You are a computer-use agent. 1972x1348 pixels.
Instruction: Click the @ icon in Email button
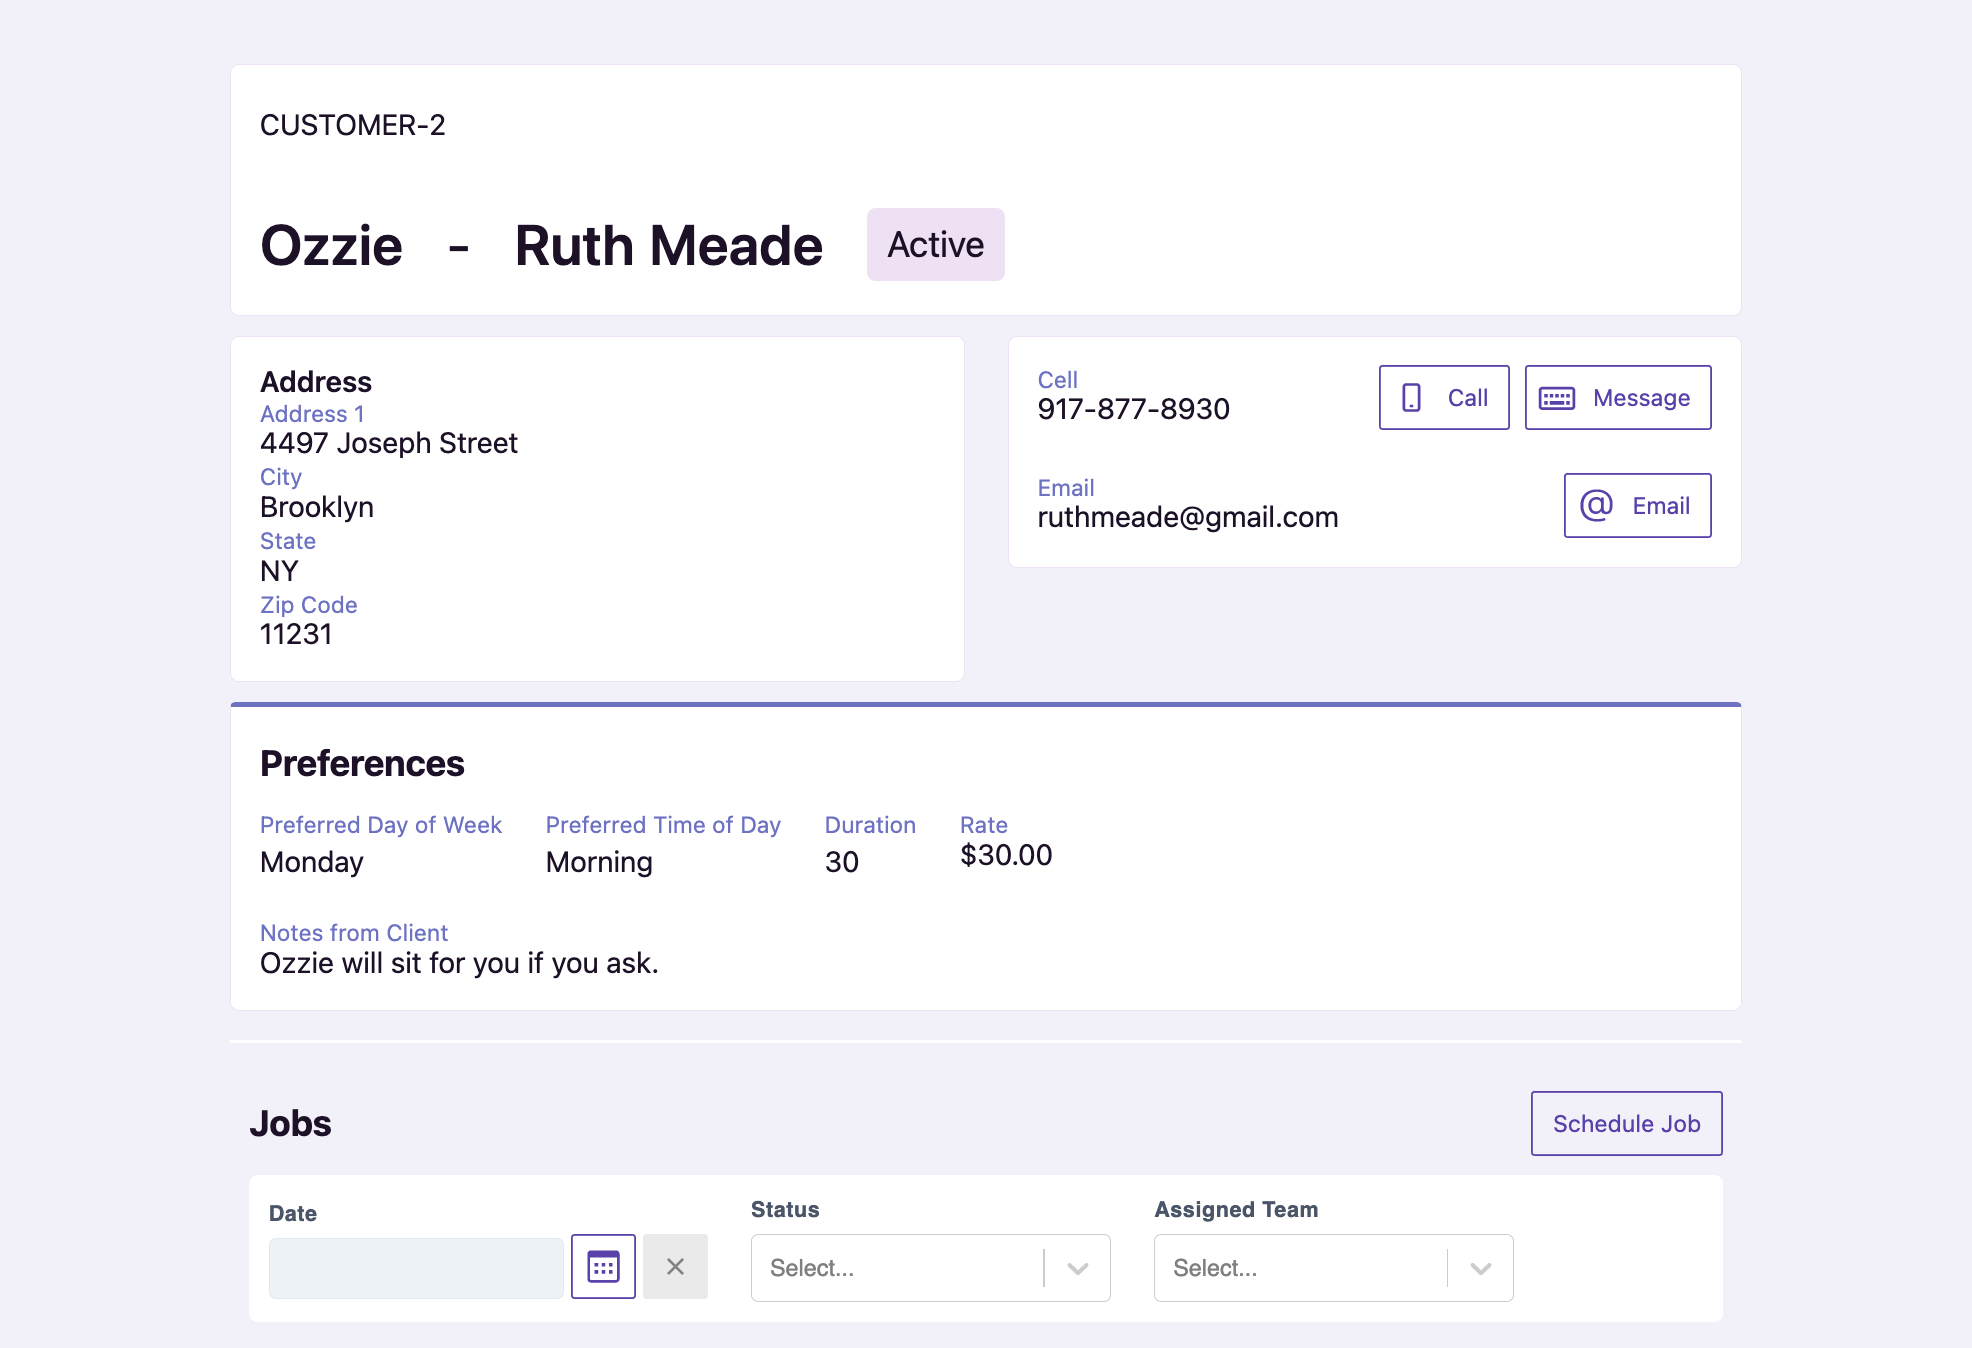[x=1596, y=506]
